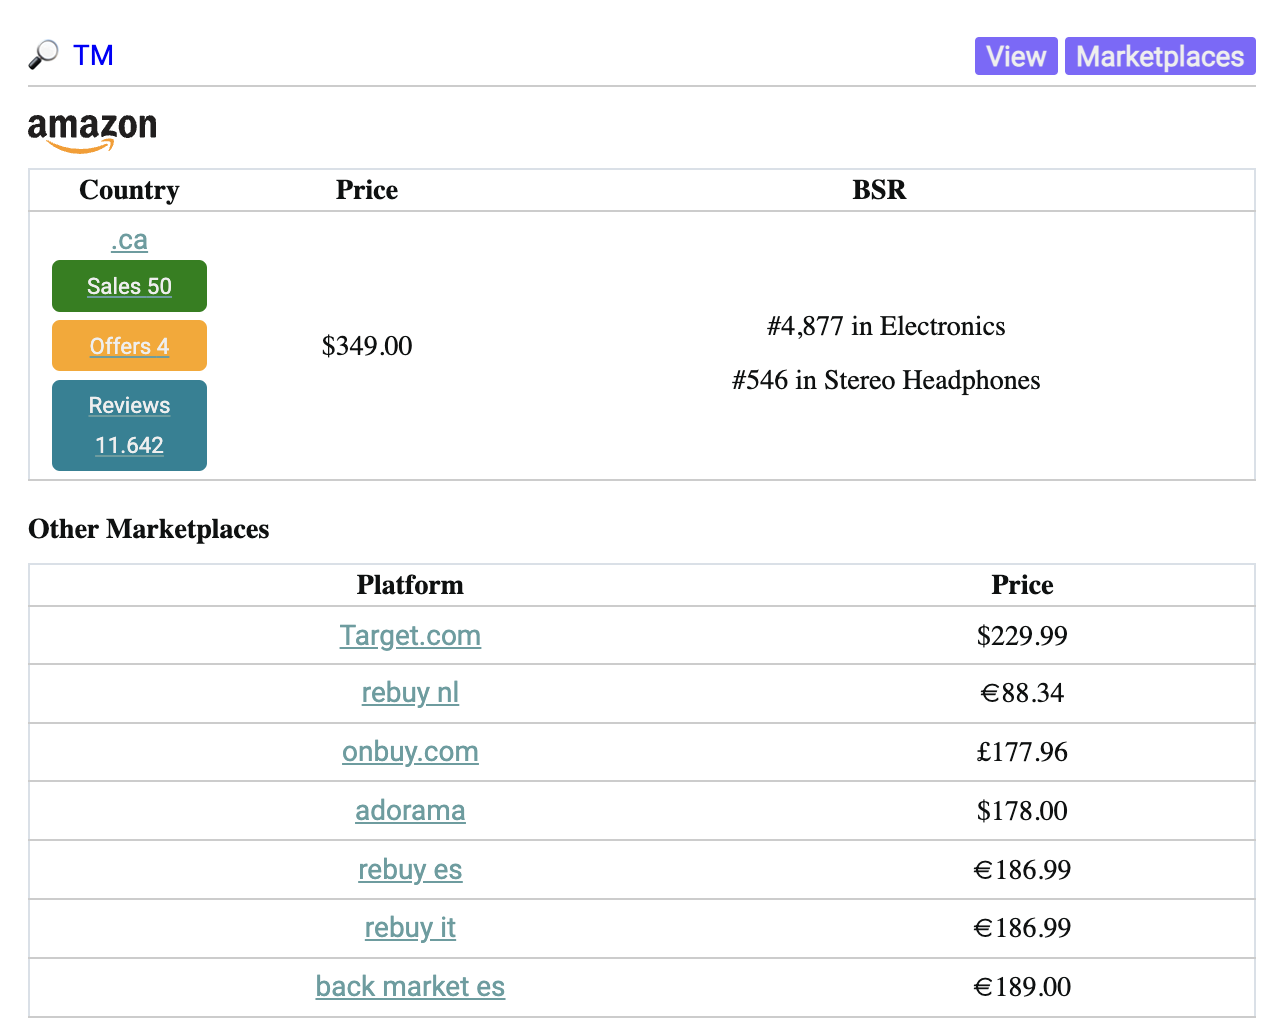Follow the rebuy nl link
Screen dimensions: 1268x1032
point(410,692)
